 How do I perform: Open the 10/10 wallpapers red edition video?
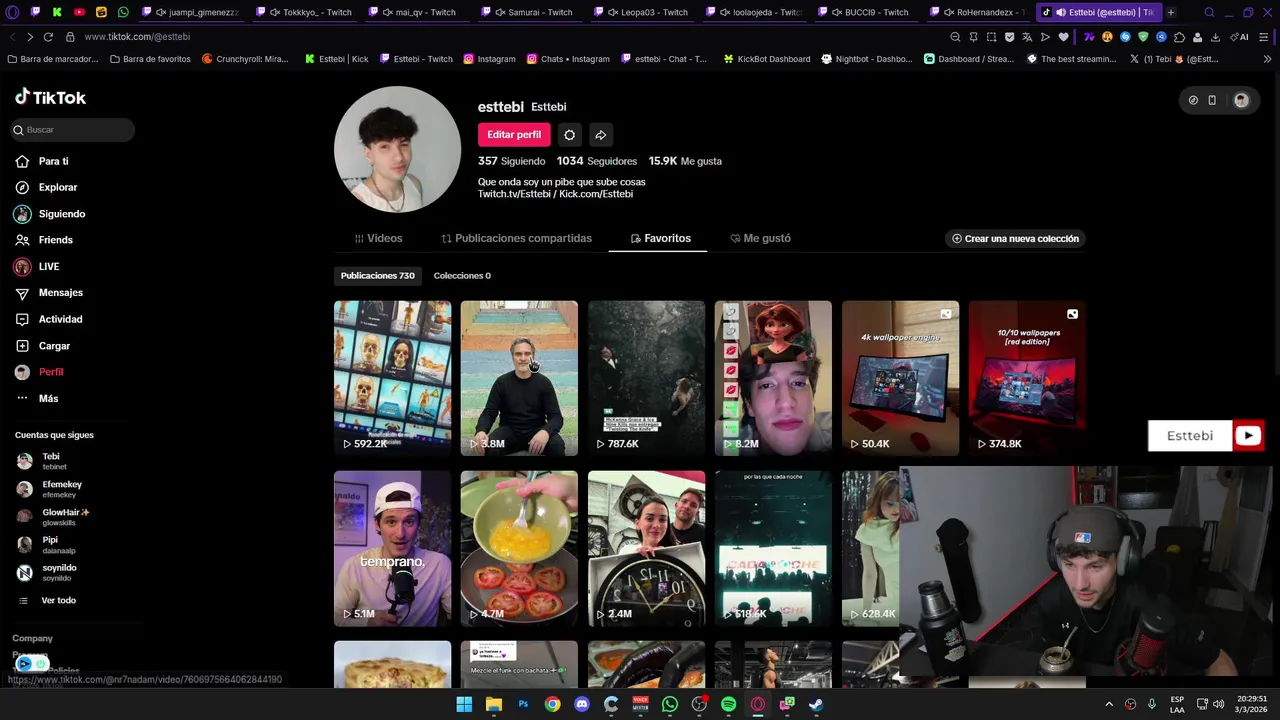click(1027, 378)
